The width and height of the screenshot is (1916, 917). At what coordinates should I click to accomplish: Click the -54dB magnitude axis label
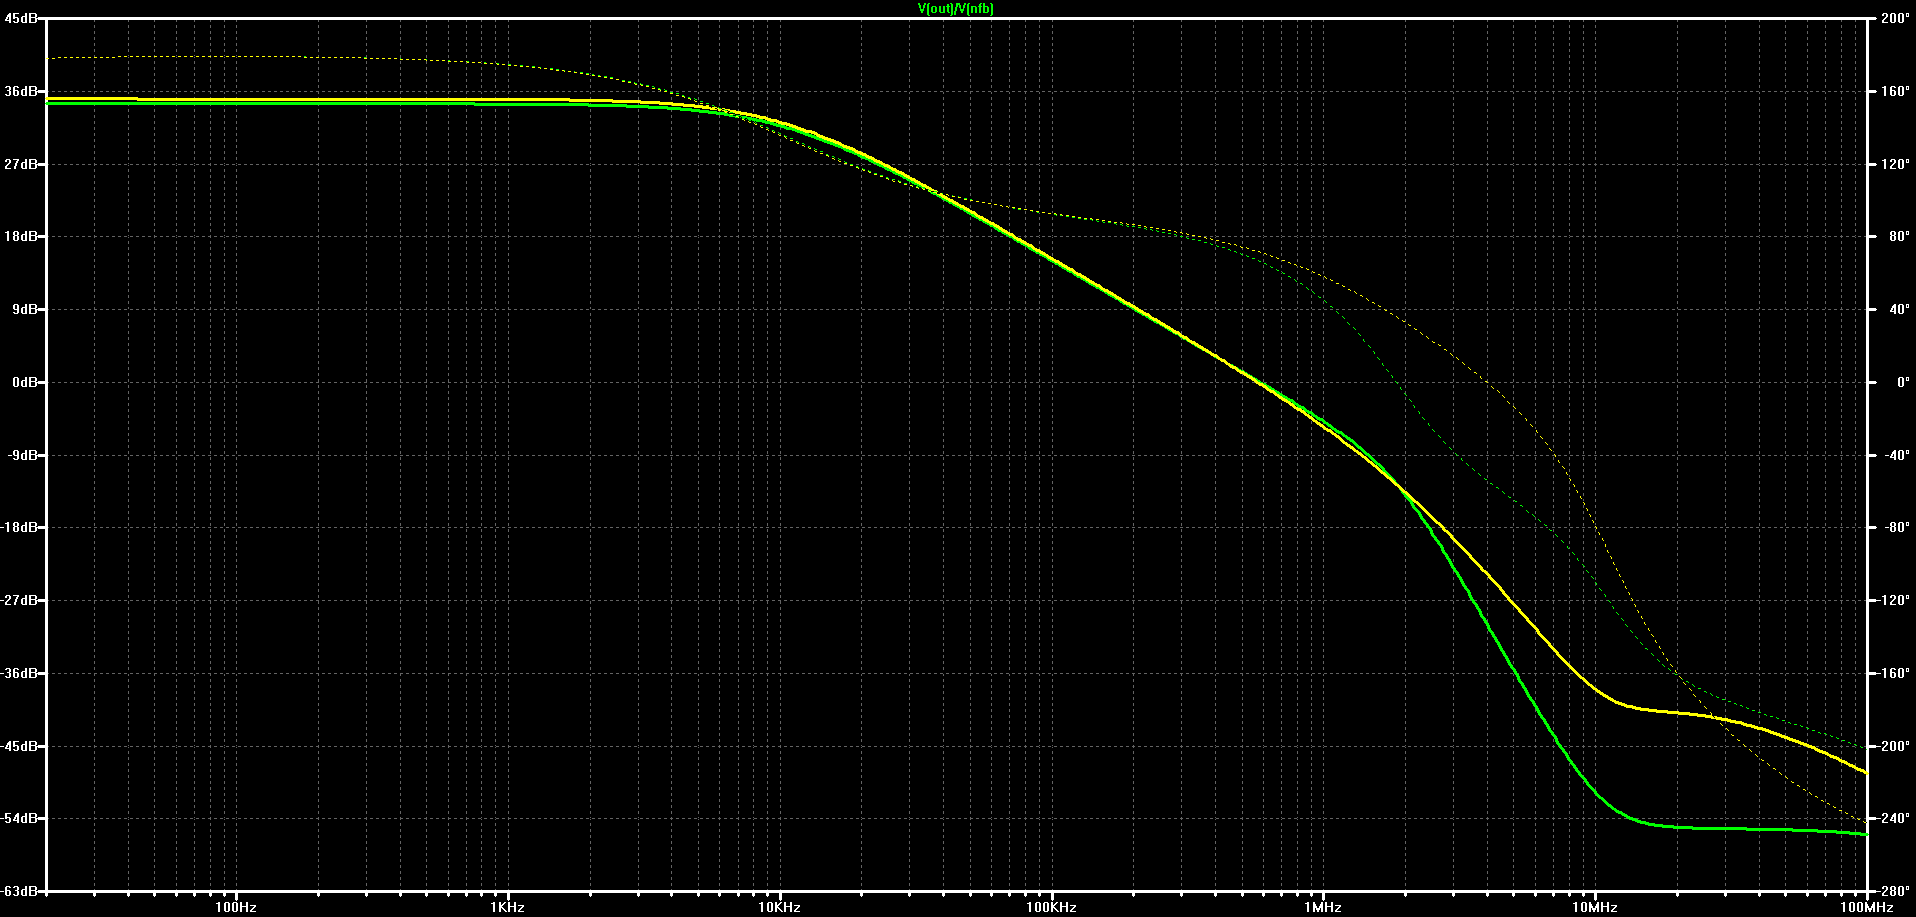(x=19, y=819)
